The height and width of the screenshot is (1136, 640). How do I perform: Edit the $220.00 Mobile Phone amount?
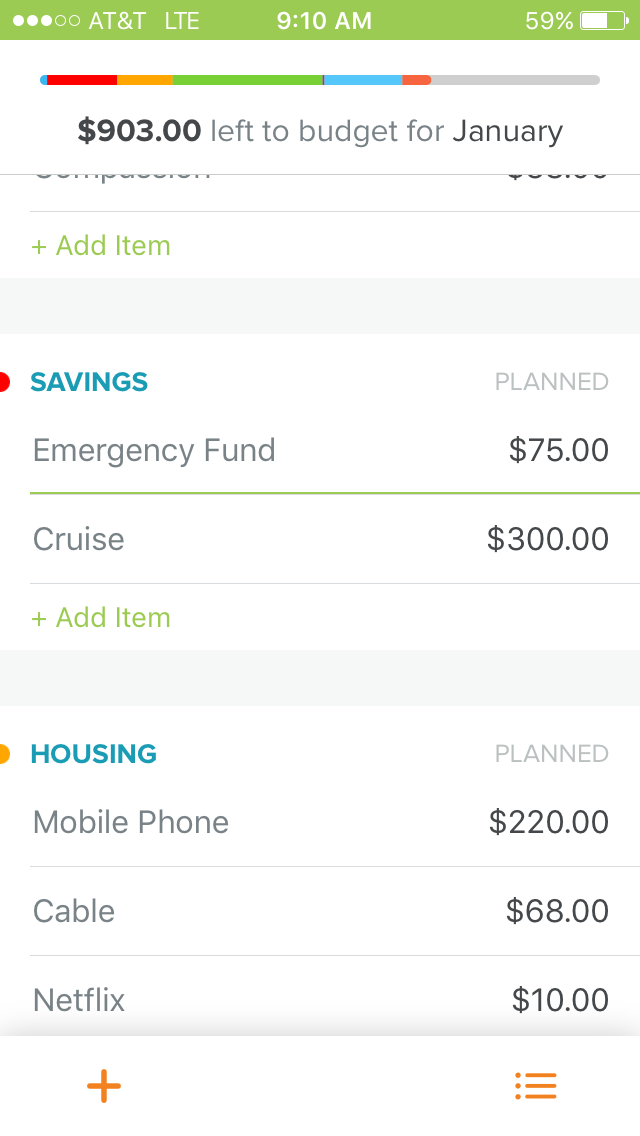point(548,822)
